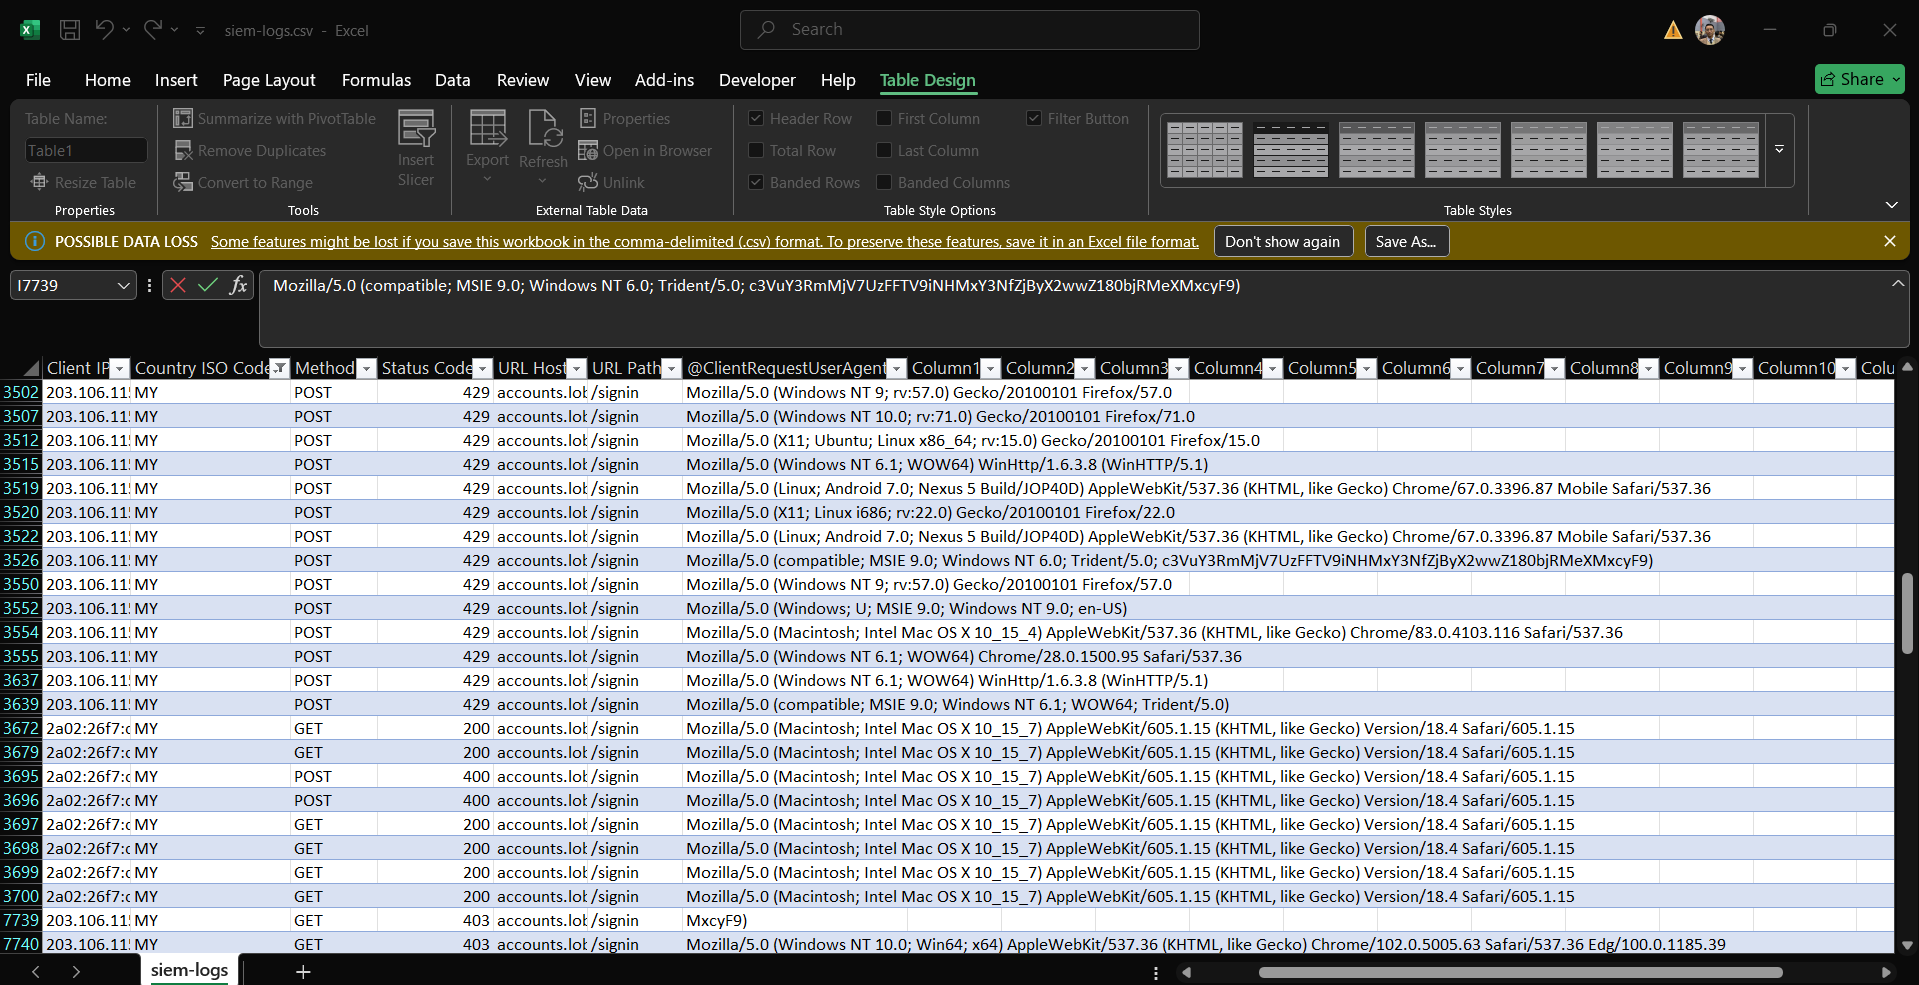Toggle the Banded Columns checkbox
This screenshot has height=985, width=1919.
(x=884, y=182)
